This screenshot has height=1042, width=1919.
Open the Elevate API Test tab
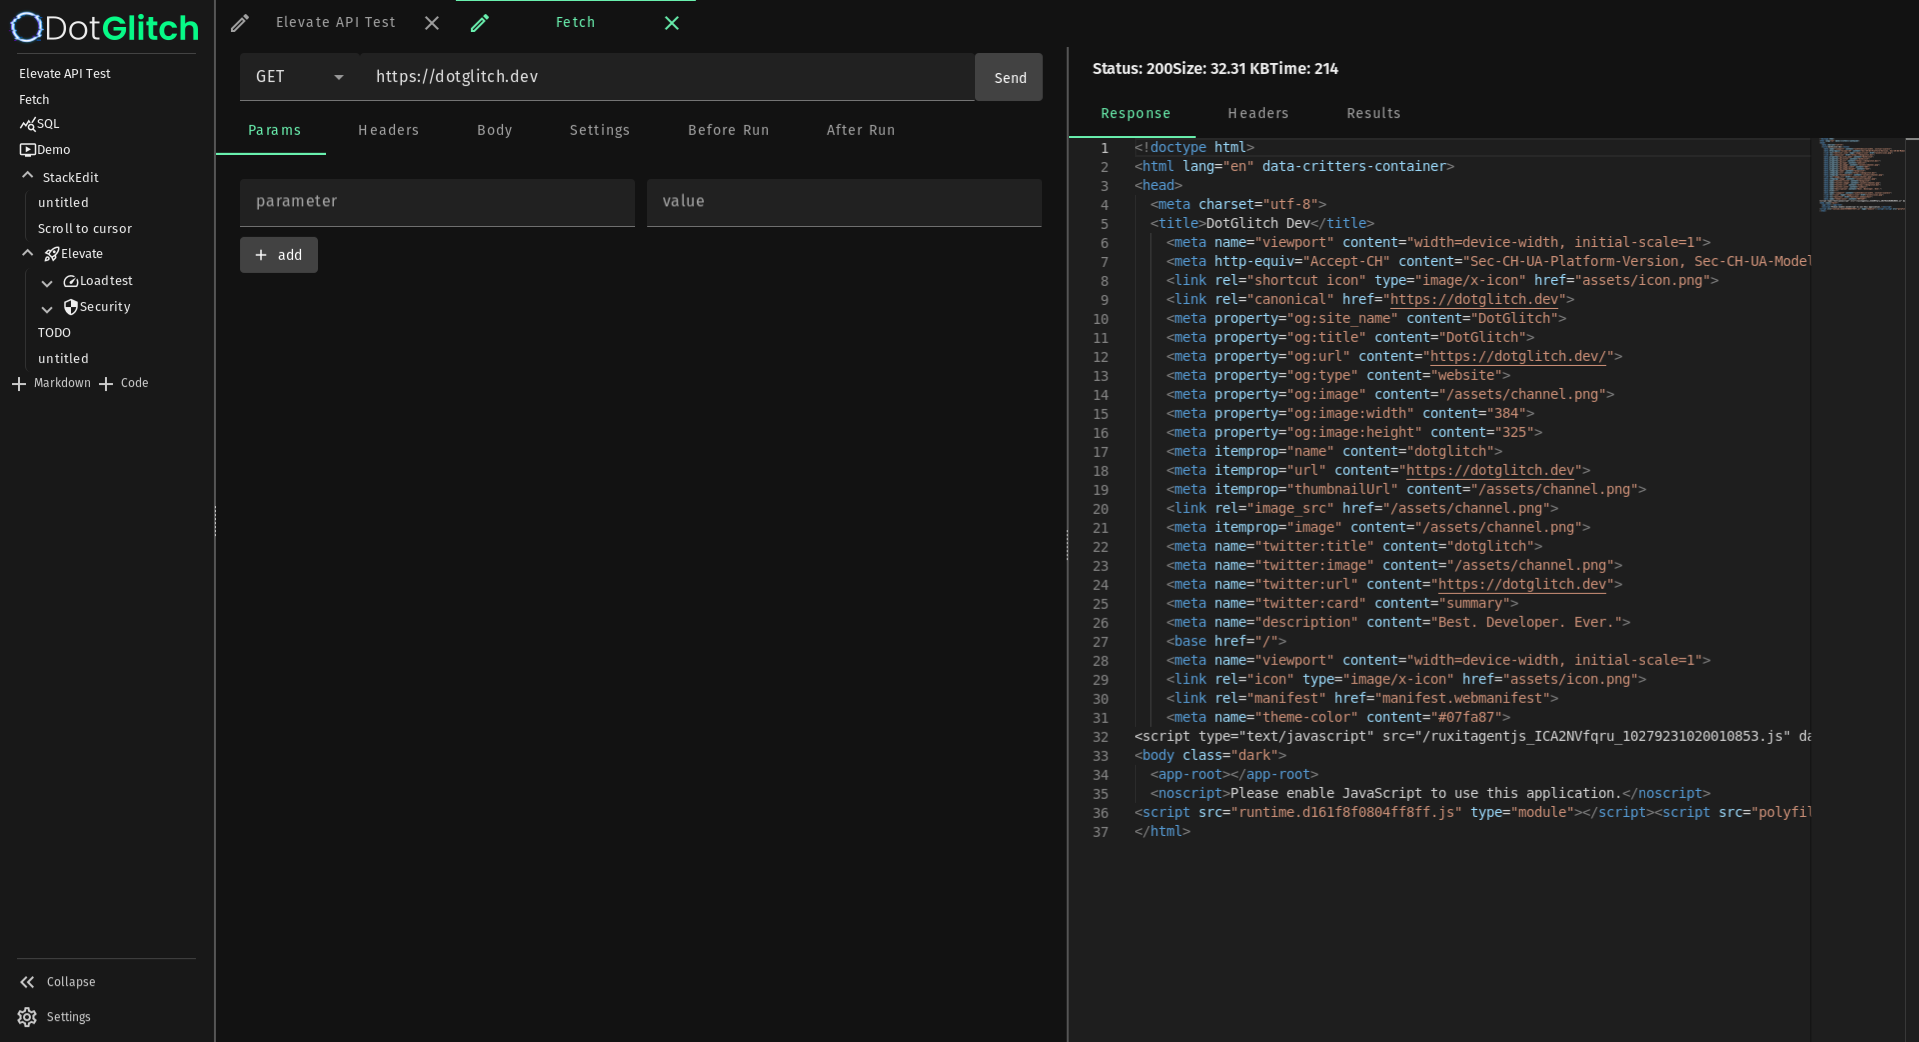pos(336,22)
